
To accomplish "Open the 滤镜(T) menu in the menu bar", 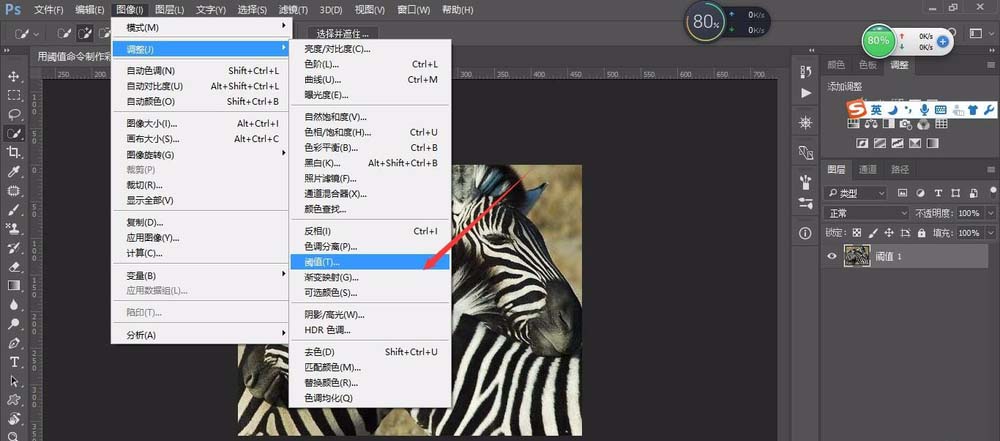I will tap(292, 10).
